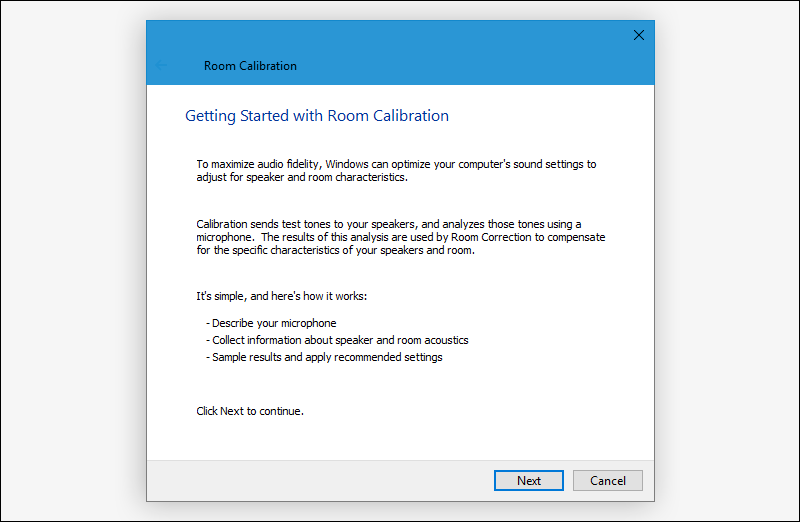The height and width of the screenshot is (522, 800).
Task: Click the paragraph starting 'Calibration sends test tones'
Action: pyautogui.click(x=401, y=237)
